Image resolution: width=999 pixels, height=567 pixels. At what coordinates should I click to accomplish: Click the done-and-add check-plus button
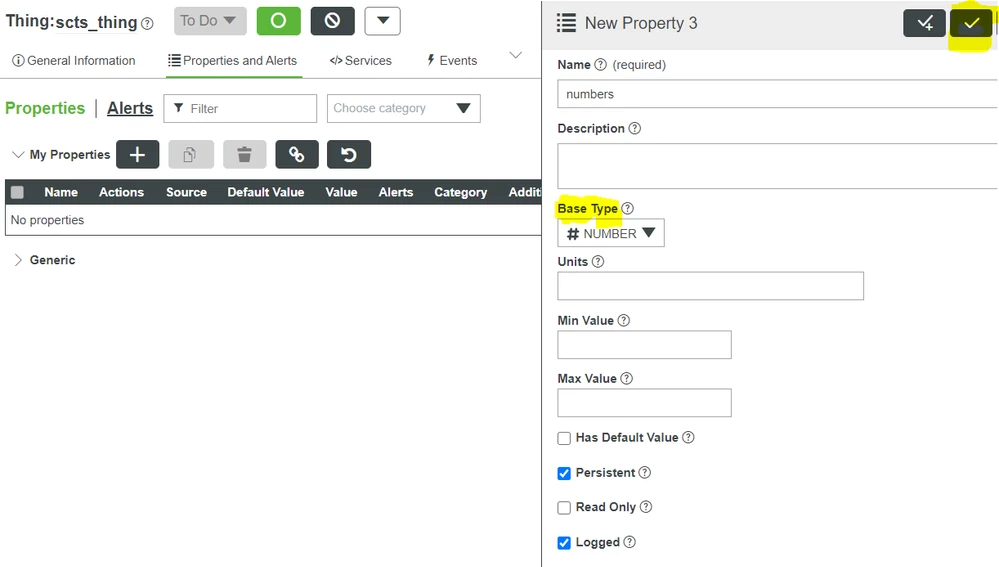(924, 24)
